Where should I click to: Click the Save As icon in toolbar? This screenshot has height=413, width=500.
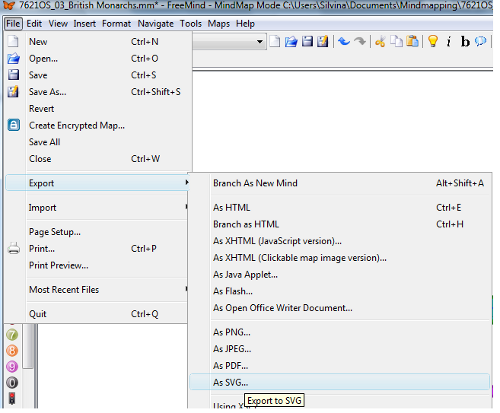[323, 42]
